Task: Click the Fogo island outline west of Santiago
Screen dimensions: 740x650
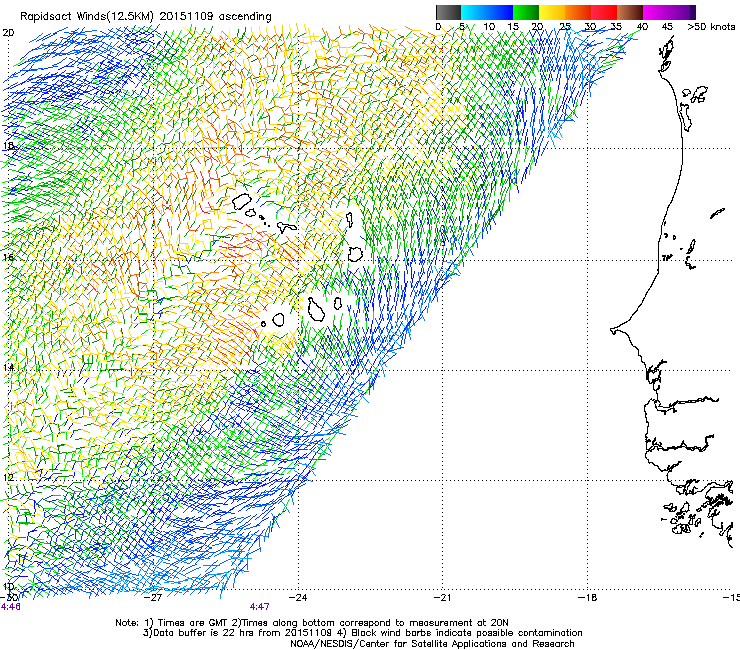Action: (278, 320)
